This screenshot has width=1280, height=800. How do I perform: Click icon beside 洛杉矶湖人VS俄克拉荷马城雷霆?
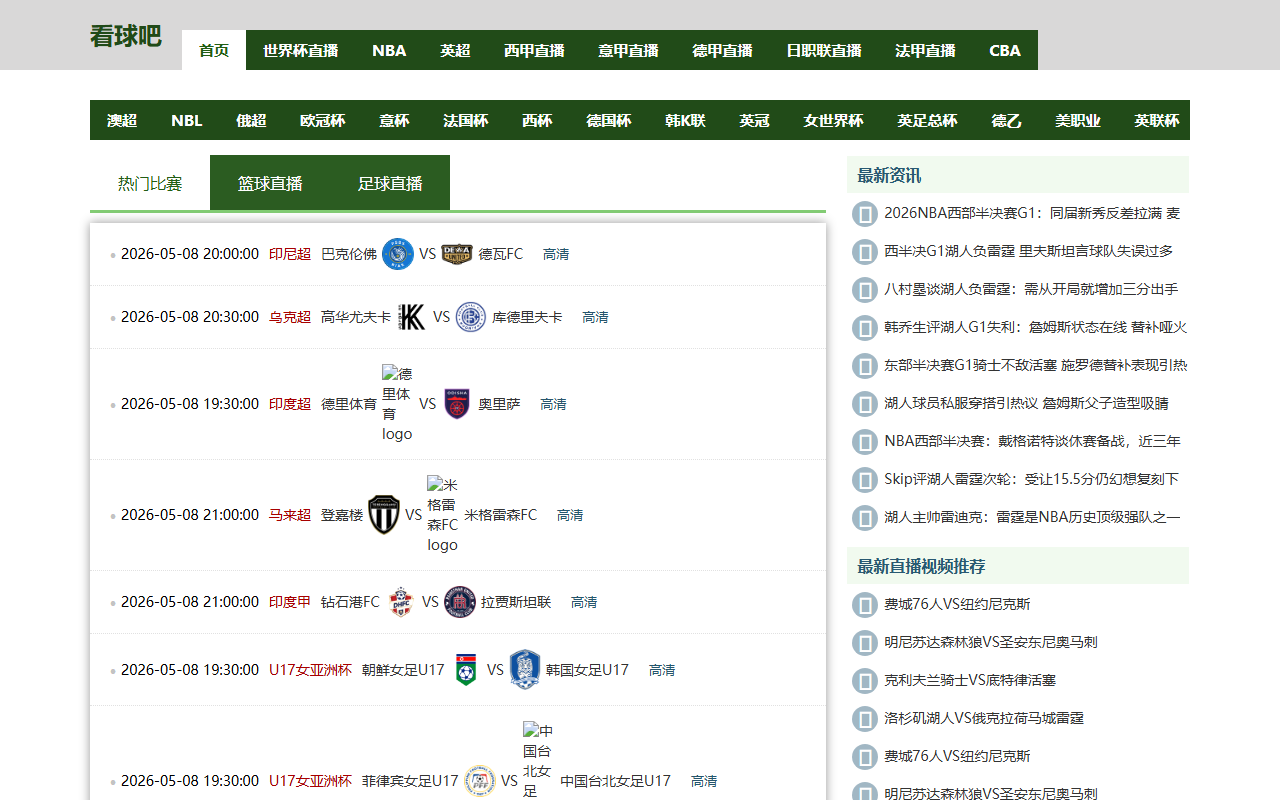[x=865, y=719]
